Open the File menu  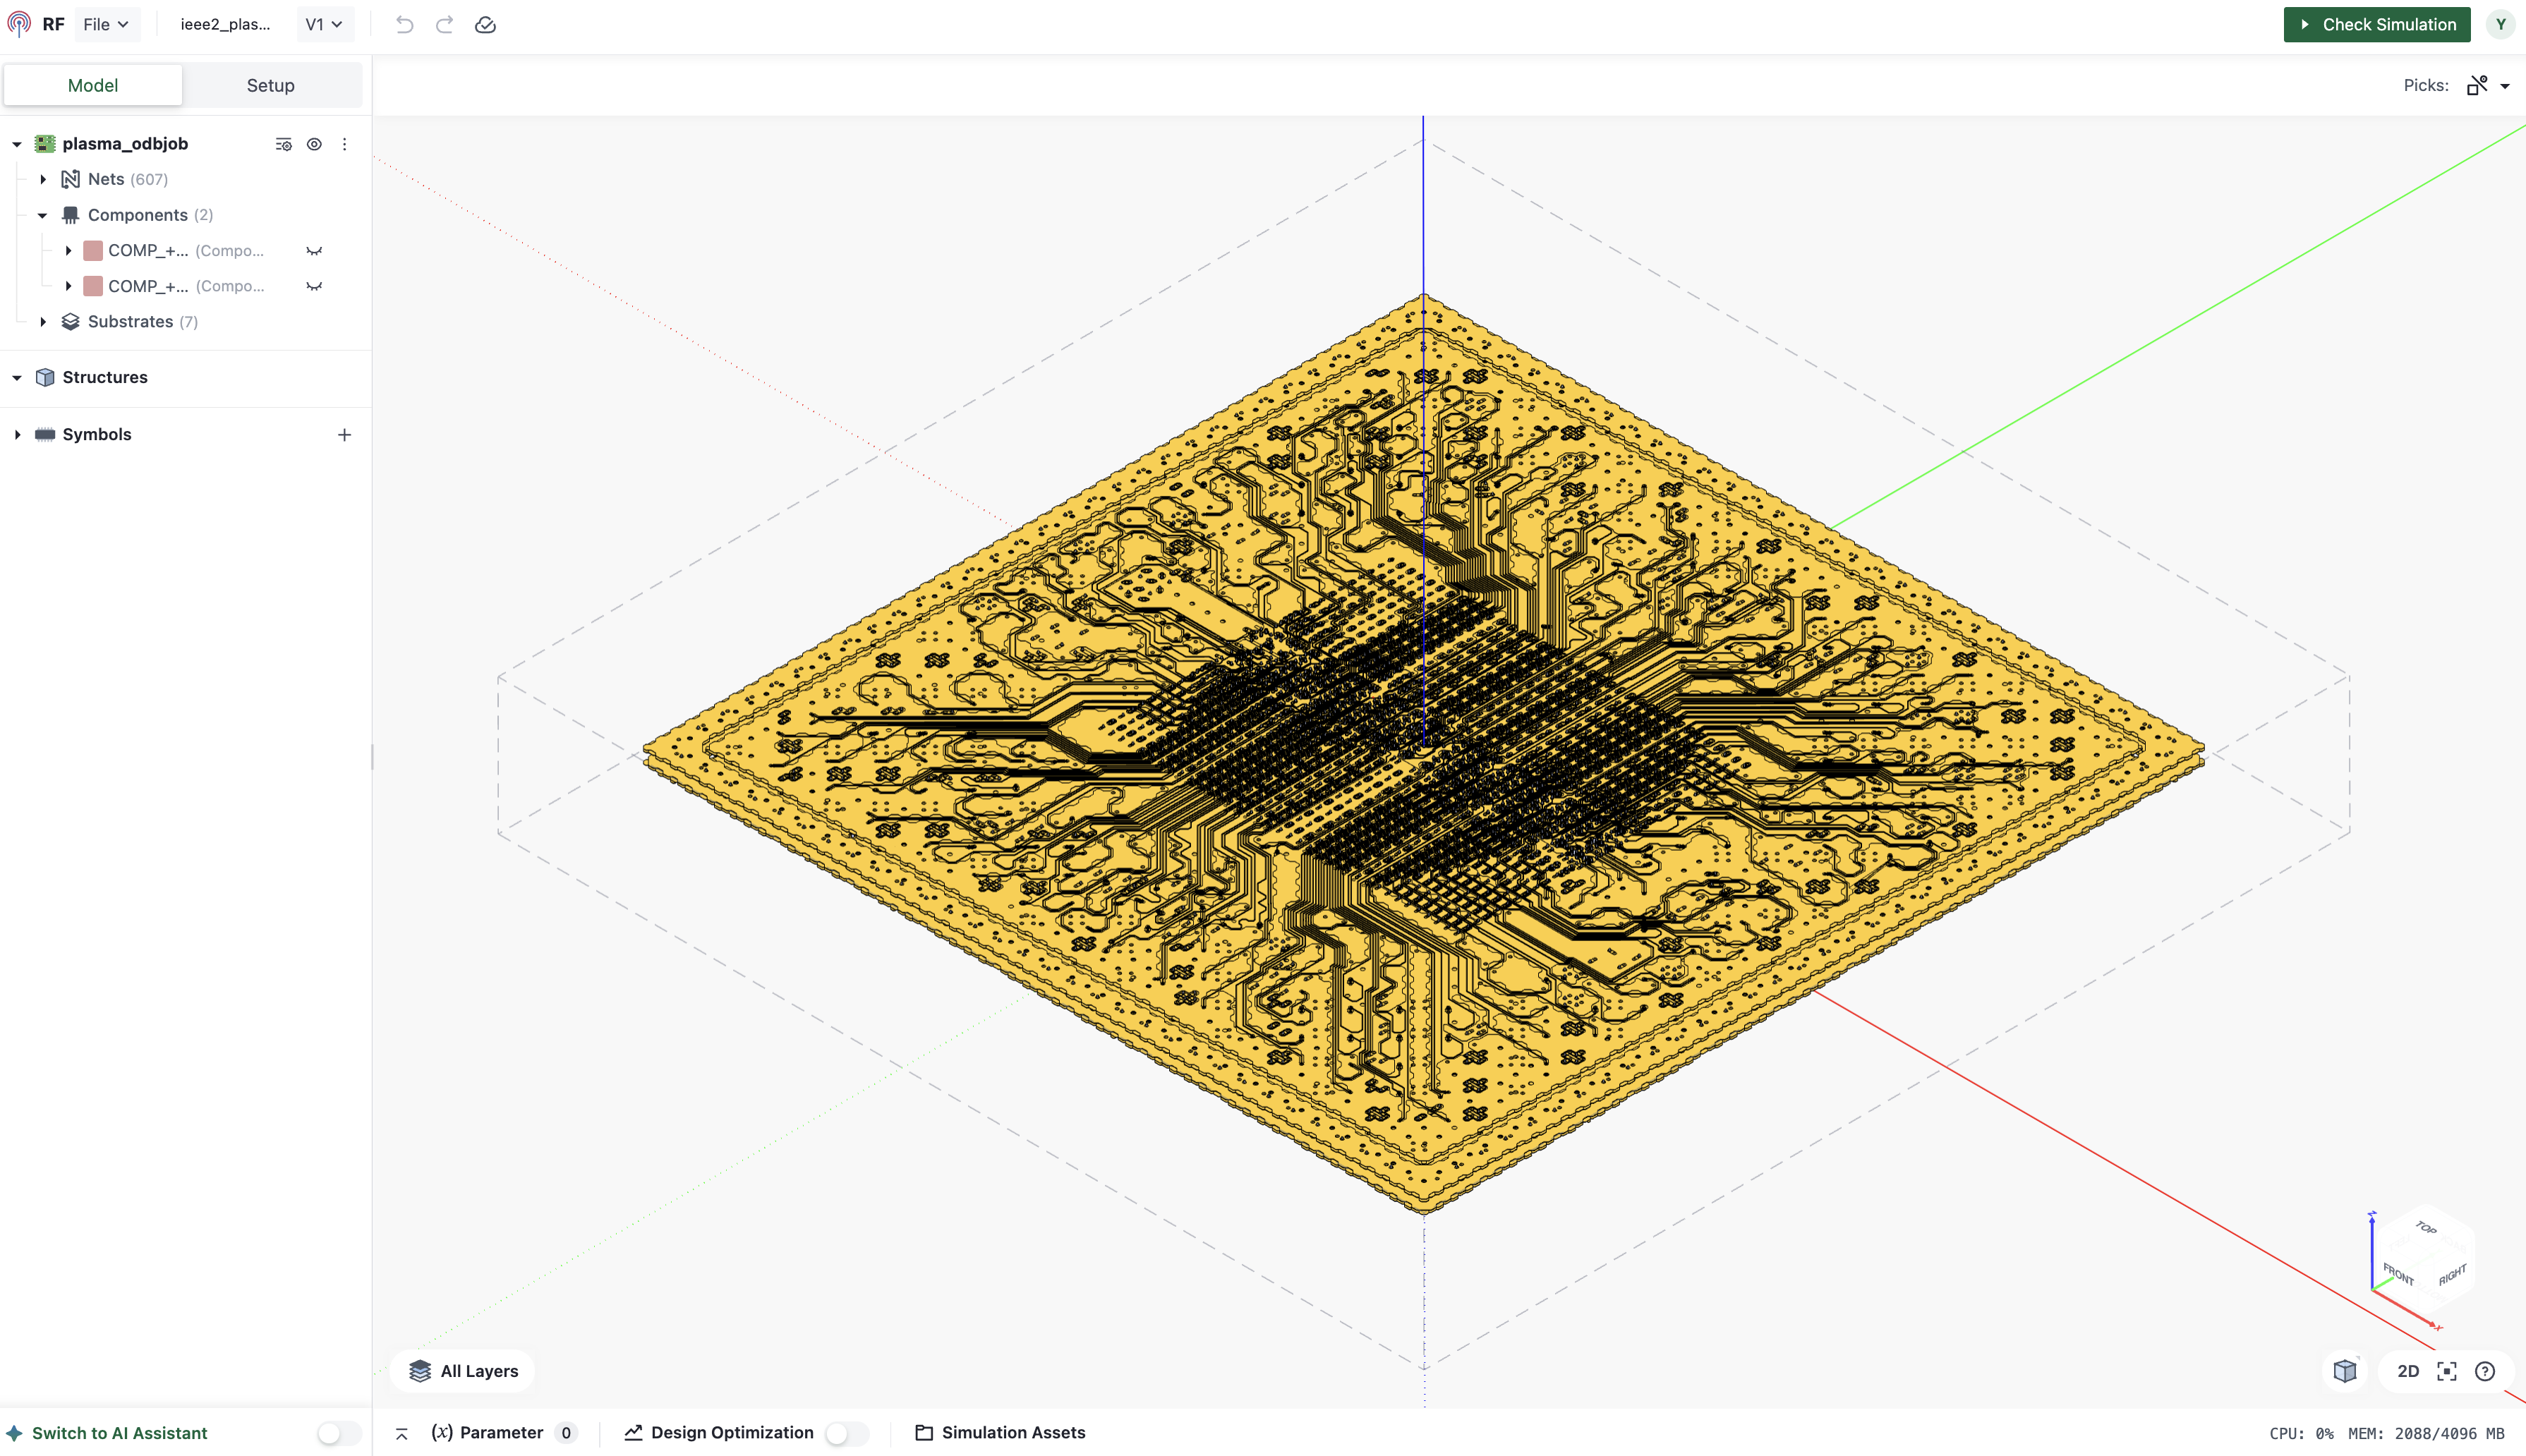106,24
